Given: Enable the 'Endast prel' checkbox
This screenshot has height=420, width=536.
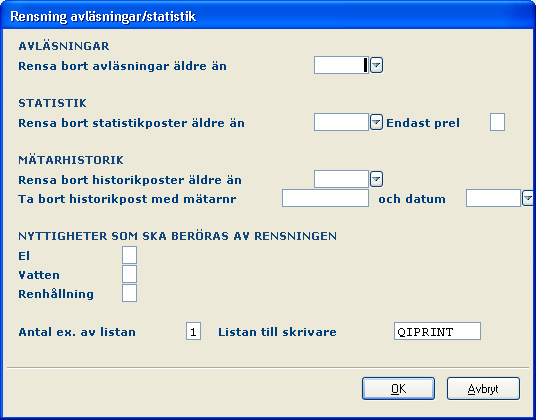Looking at the screenshot, I should 497,122.
